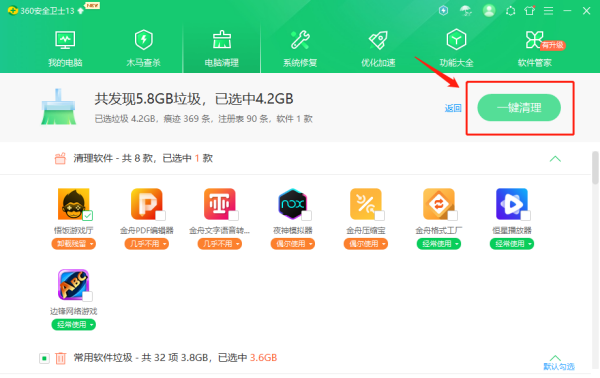Check the 边锋网络游戏 checkbox

(x=88, y=297)
